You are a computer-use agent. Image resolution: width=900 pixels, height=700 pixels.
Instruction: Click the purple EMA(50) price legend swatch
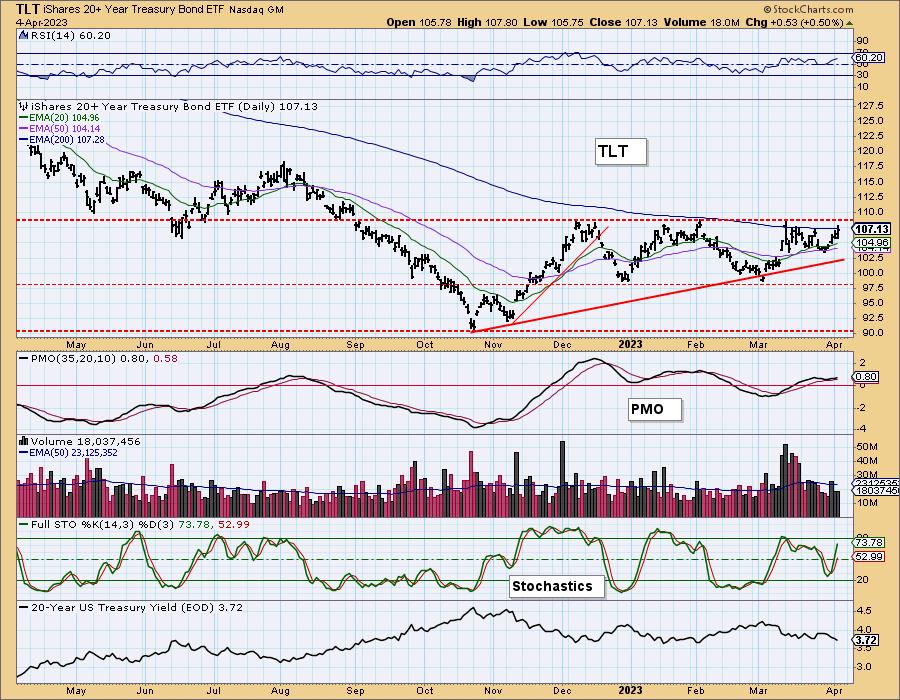coord(24,129)
